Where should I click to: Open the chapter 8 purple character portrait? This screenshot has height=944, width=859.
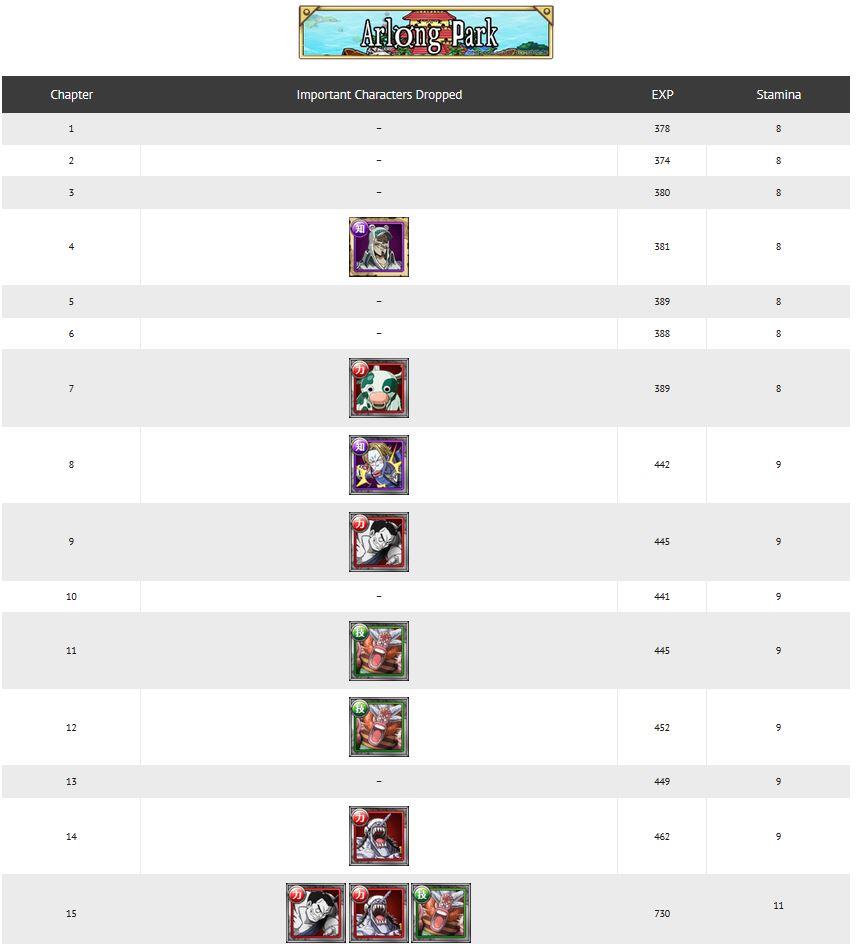tap(379, 465)
